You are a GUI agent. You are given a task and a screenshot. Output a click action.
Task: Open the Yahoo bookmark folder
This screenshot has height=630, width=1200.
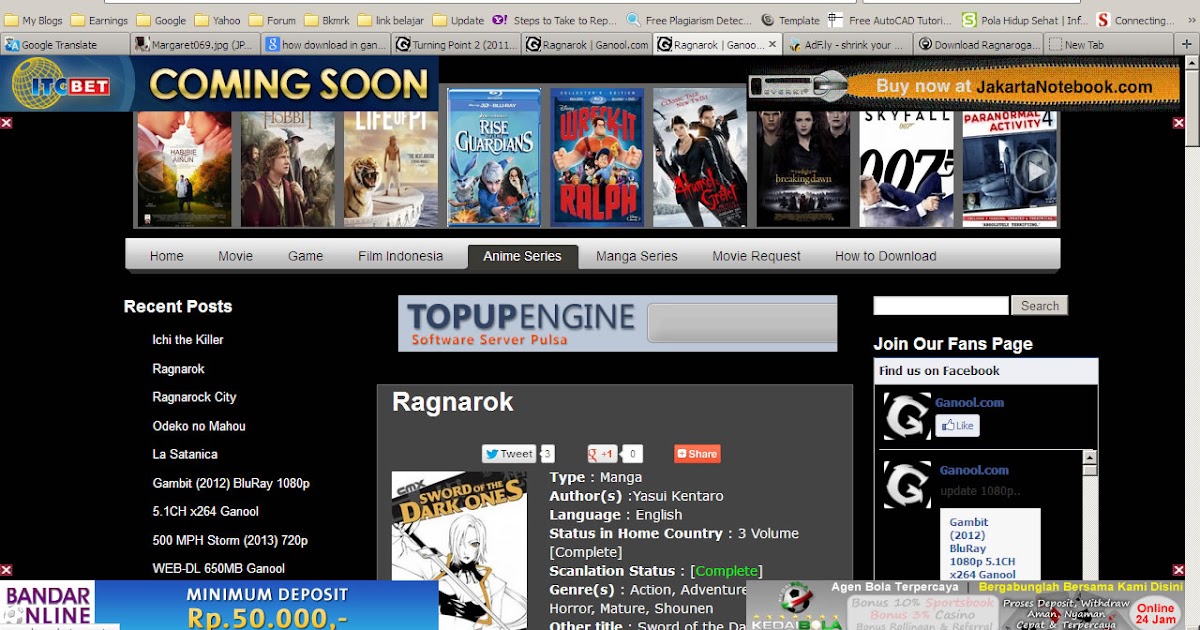(218, 20)
